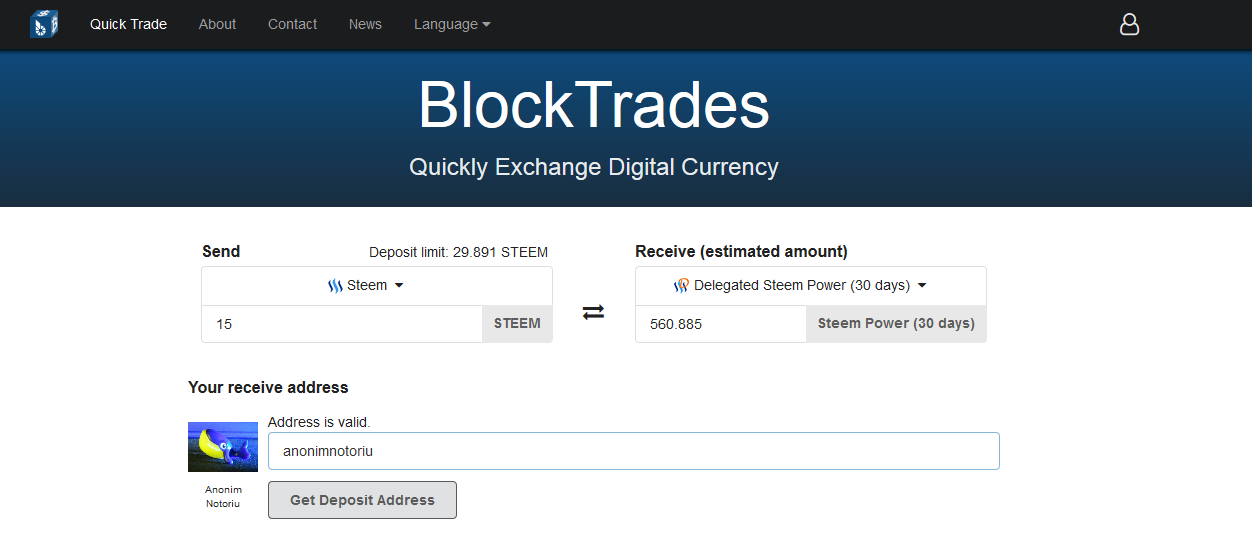Open the Contact page
The height and width of the screenshot is (538, 1252).
292,24
